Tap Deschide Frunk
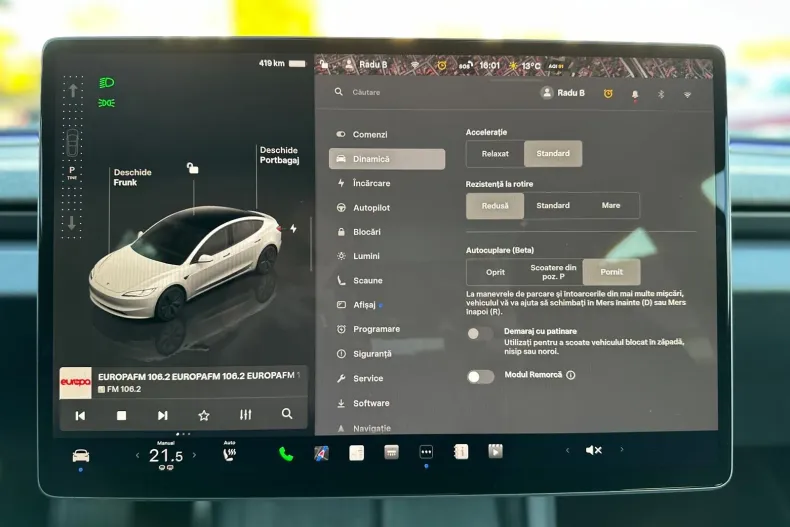The image size is (790, 527). tap(133, 177)
